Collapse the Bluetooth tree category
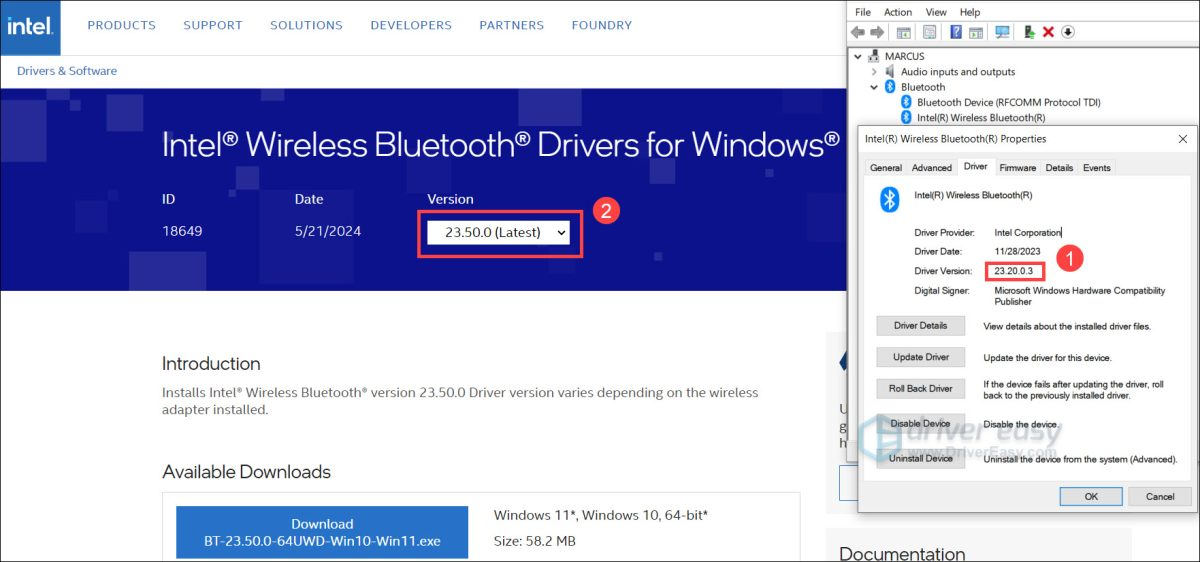The image size is (1200, 562). tap(874, 87)
